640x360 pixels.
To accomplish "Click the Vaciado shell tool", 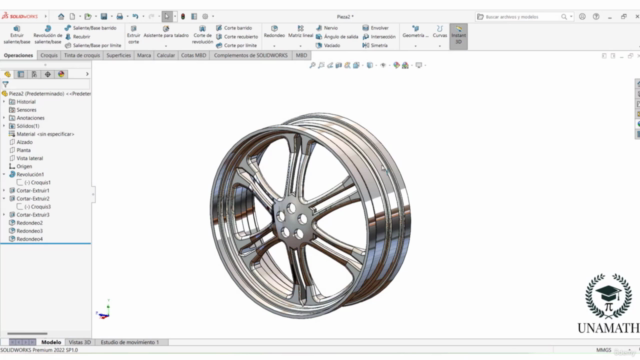I will tap(328, 45).
